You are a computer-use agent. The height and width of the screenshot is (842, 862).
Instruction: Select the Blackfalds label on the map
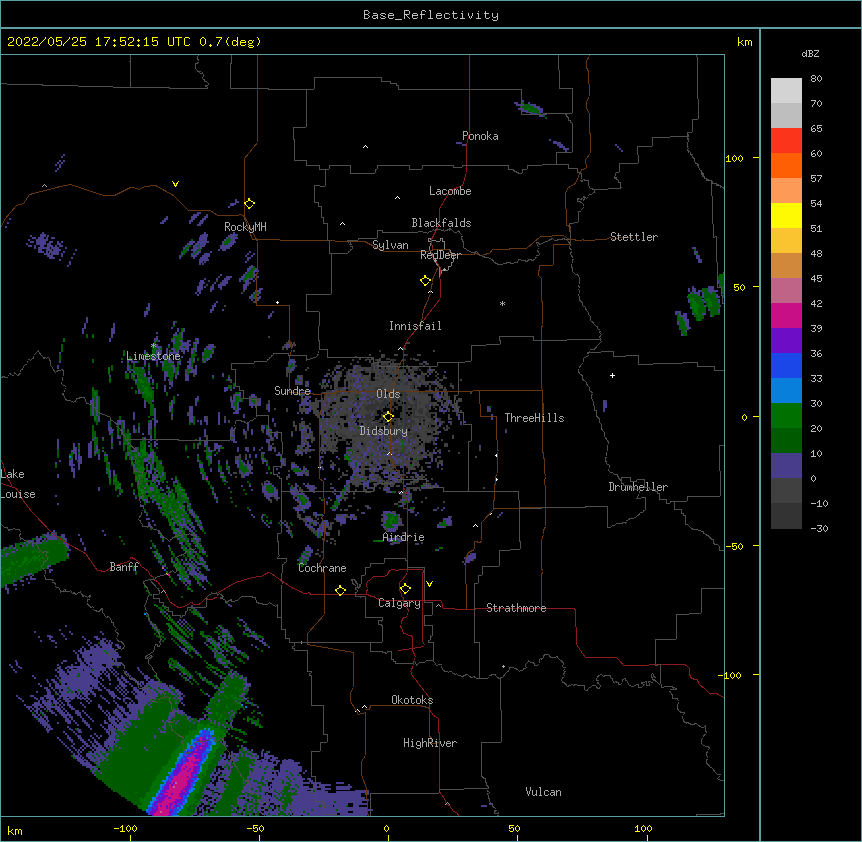click(x=441, y=223)
